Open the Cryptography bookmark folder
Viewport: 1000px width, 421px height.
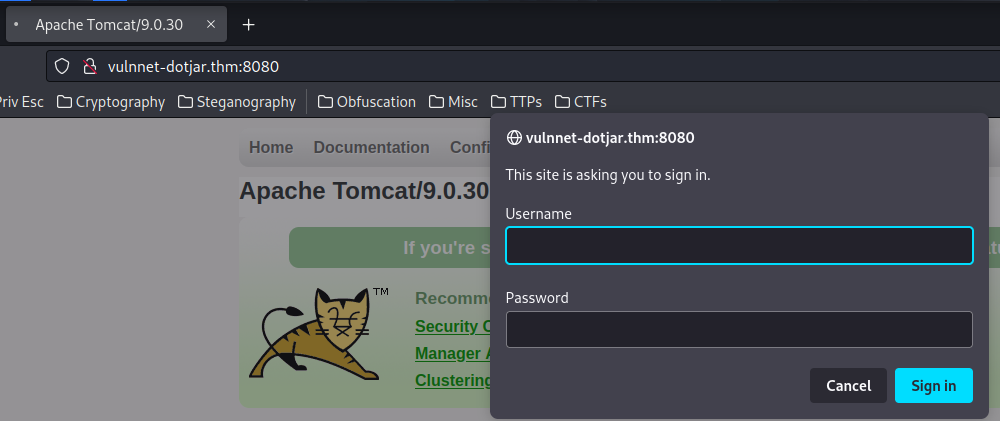pos(111,102)
